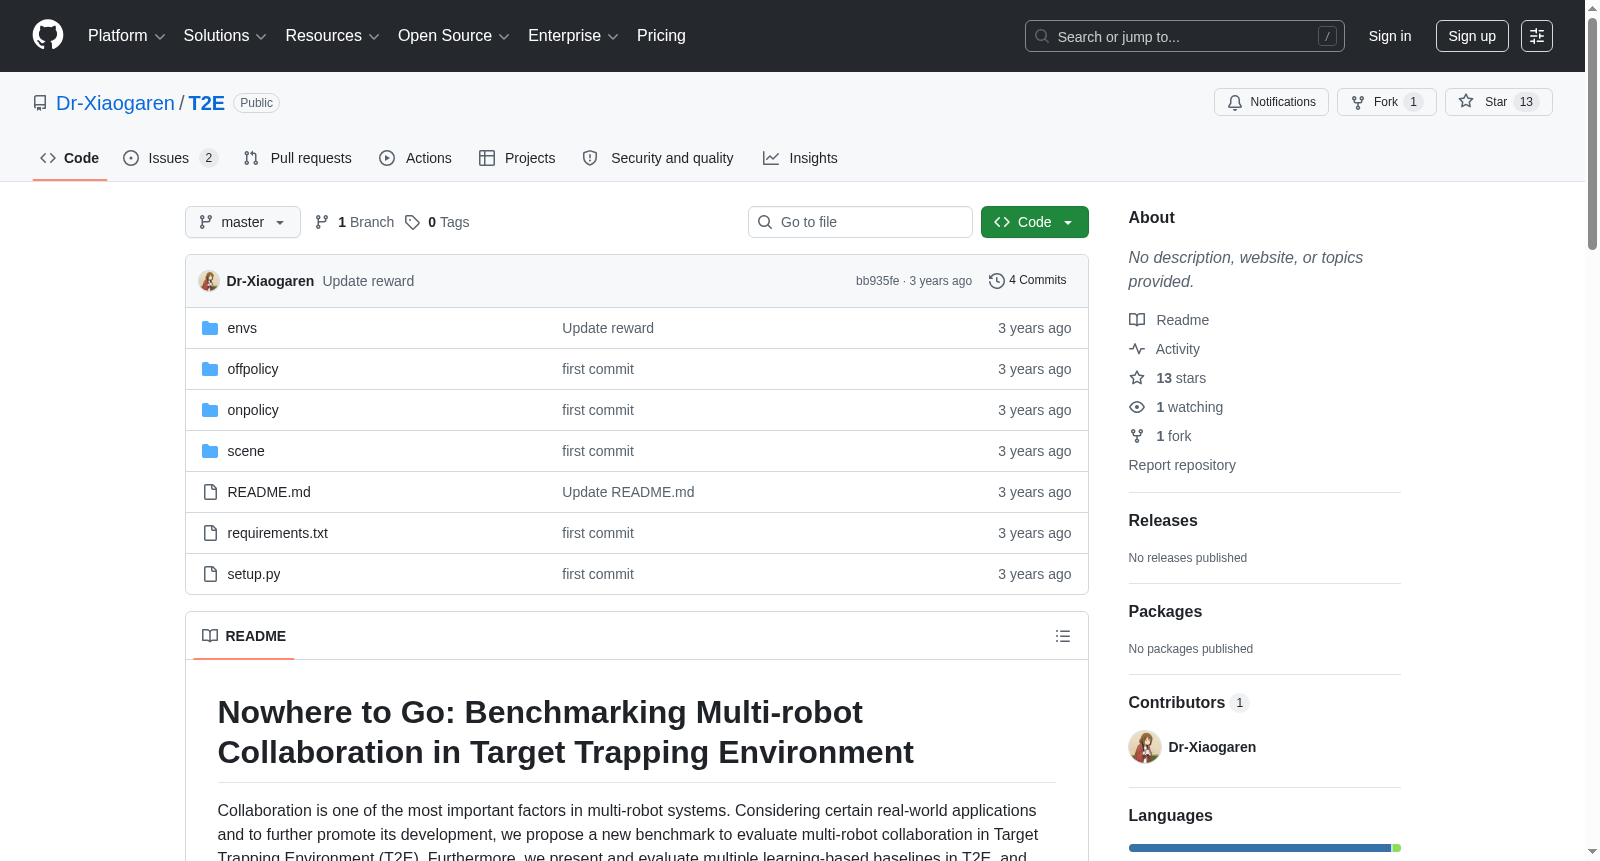Click inside the Search or jump to field
Screen dimensions: 1600x861
coord(1185,36)
